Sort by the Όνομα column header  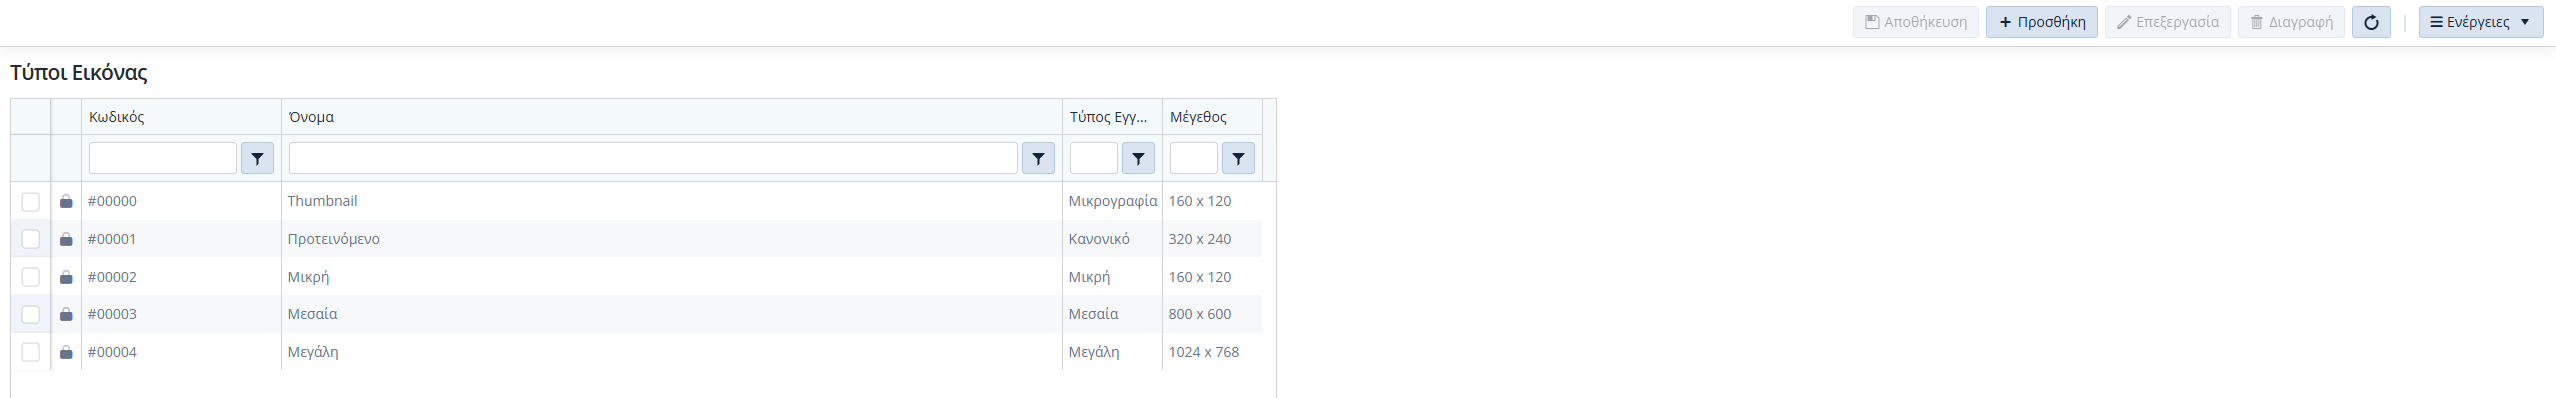point(672,117)
